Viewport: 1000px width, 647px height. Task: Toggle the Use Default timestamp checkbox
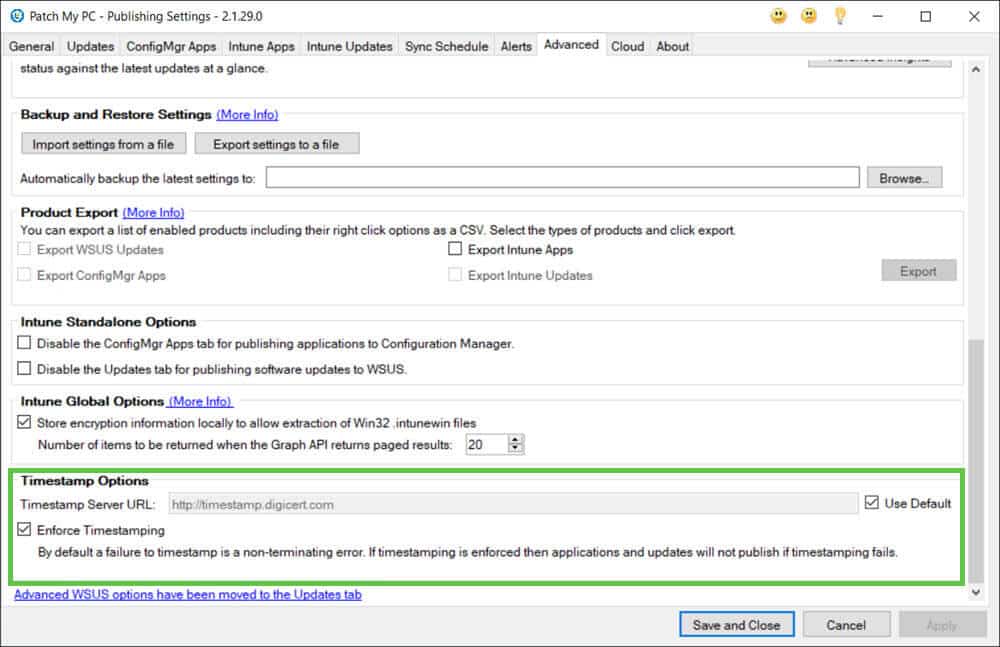click(872, 503)
